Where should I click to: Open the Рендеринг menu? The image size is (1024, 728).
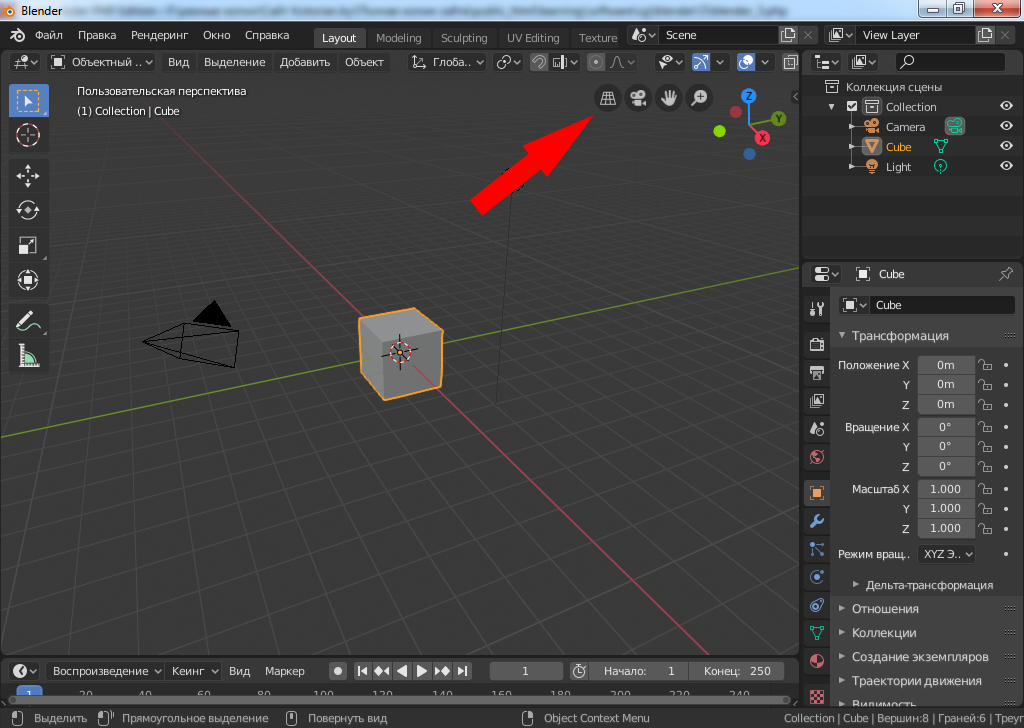coord(159,35)
